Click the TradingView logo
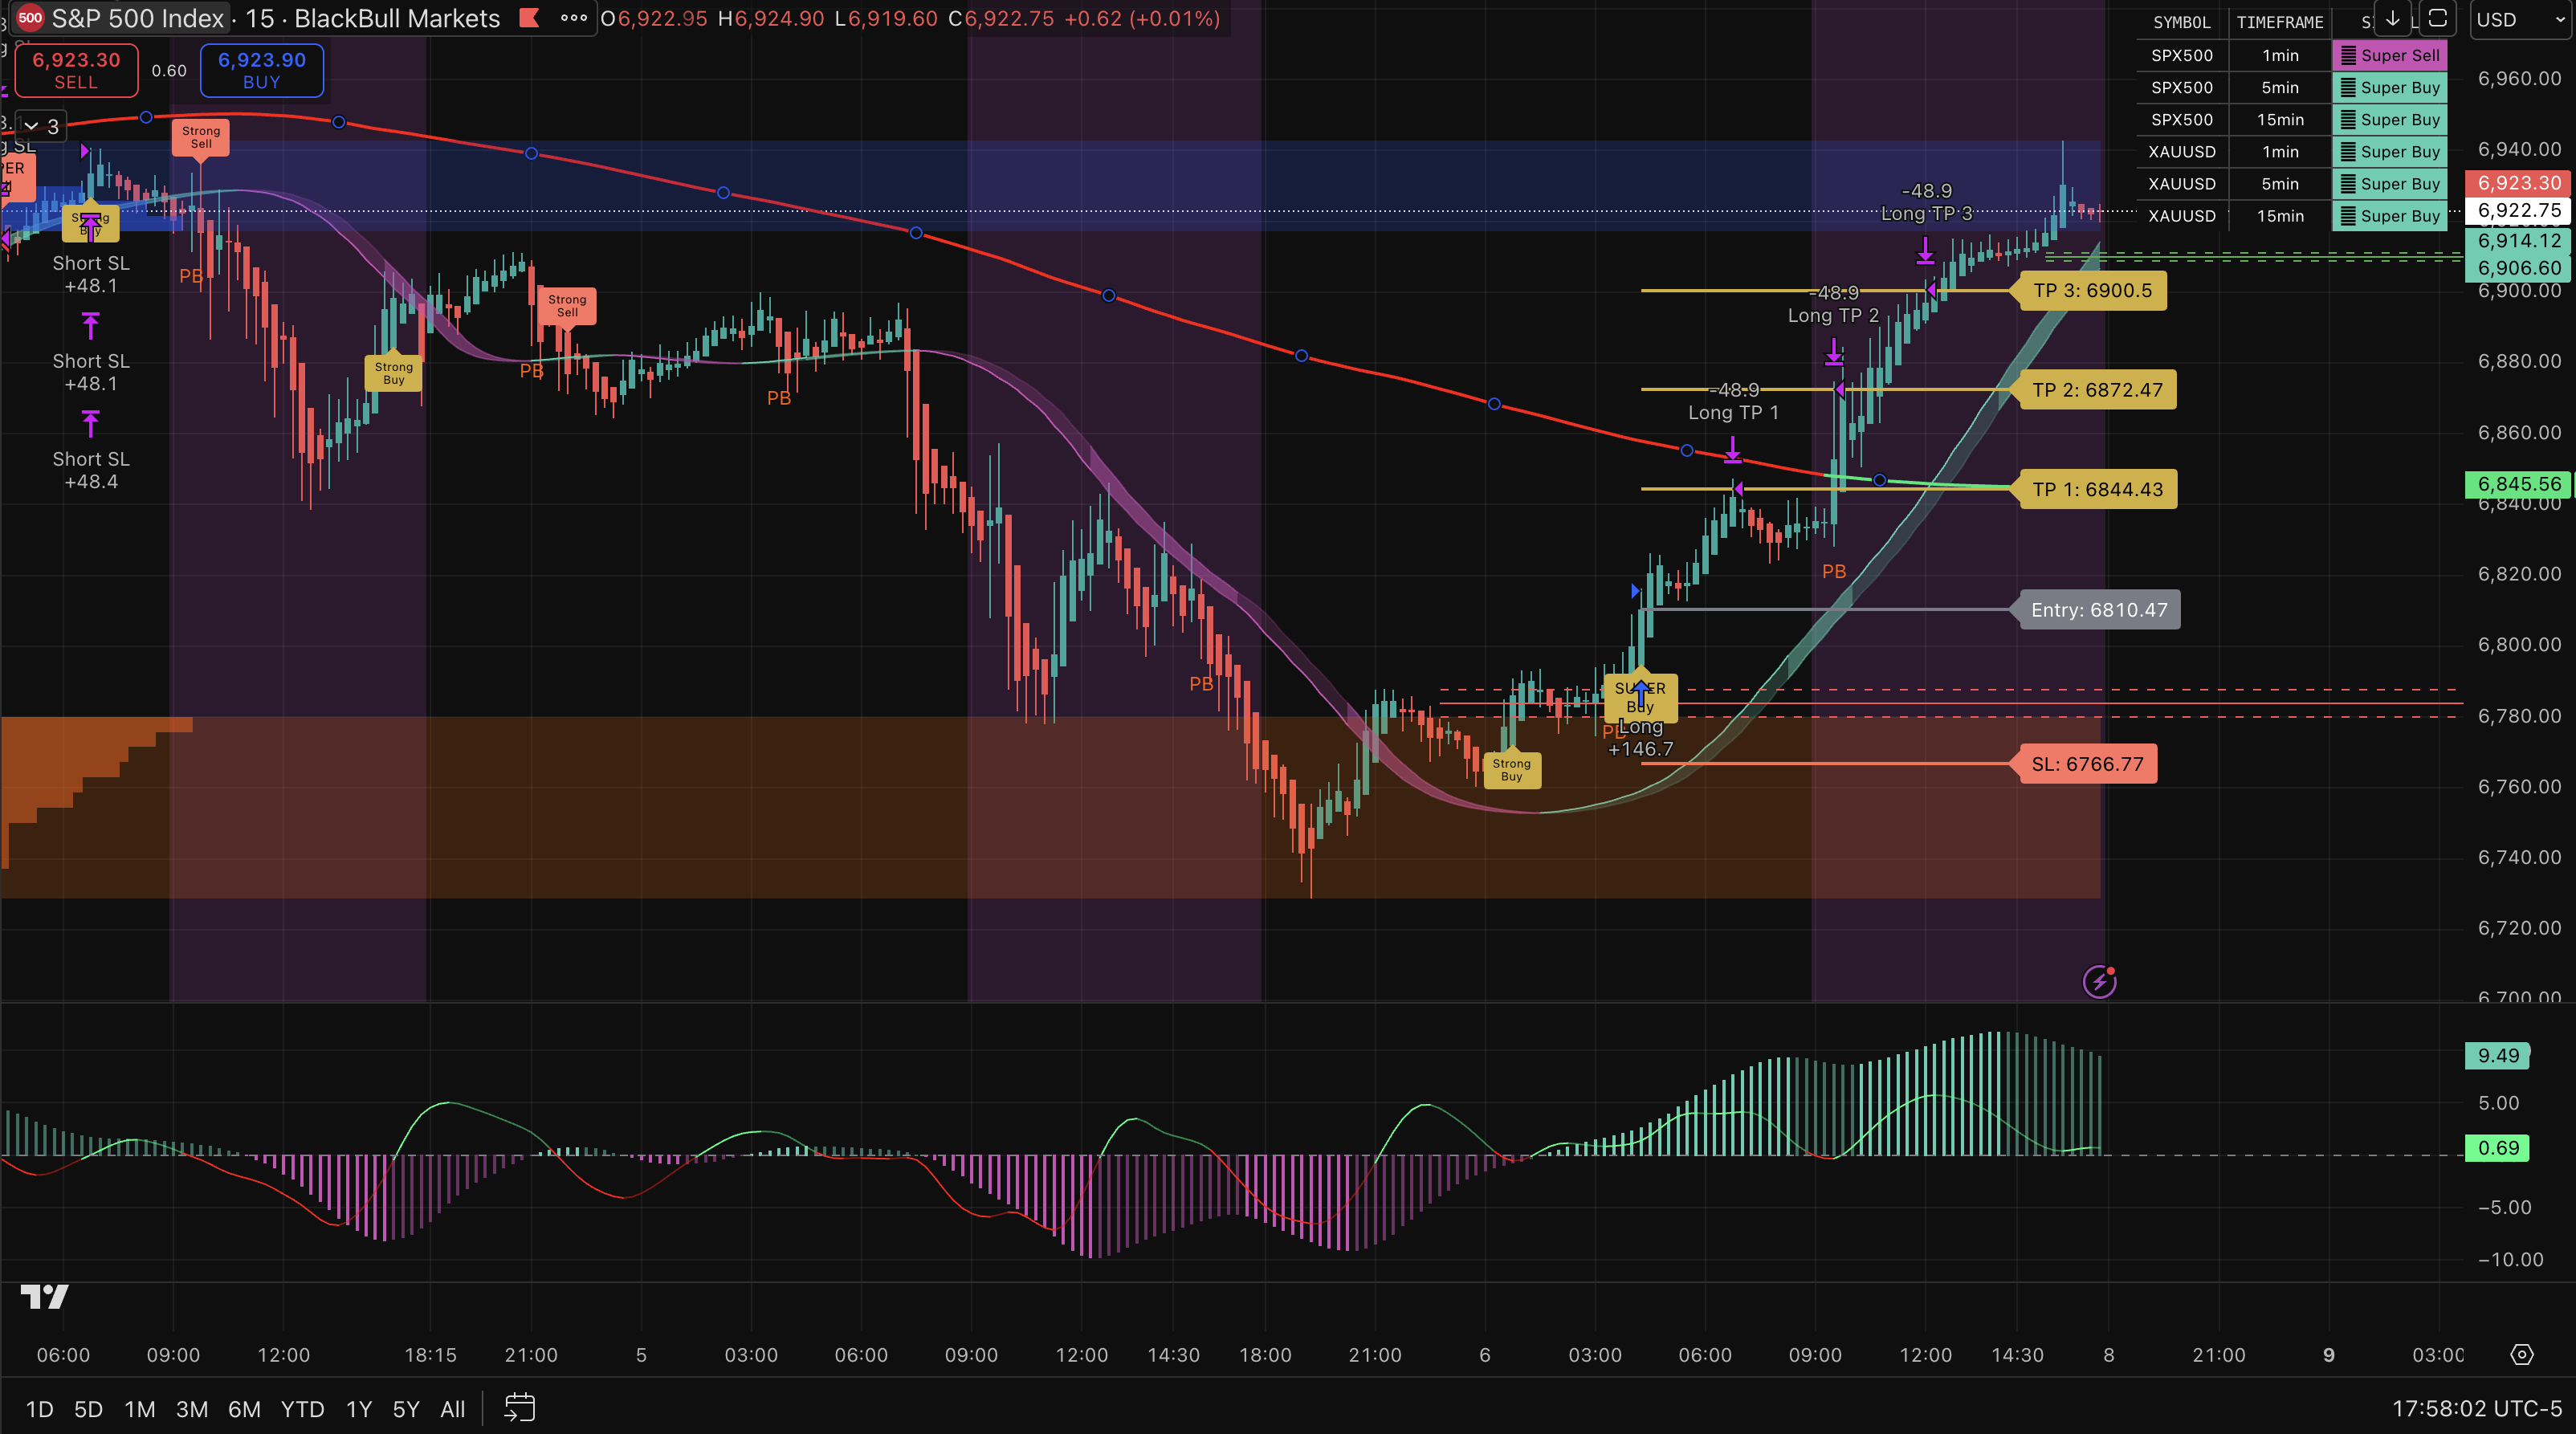2576x1434 pixels. click(44, 1297)
